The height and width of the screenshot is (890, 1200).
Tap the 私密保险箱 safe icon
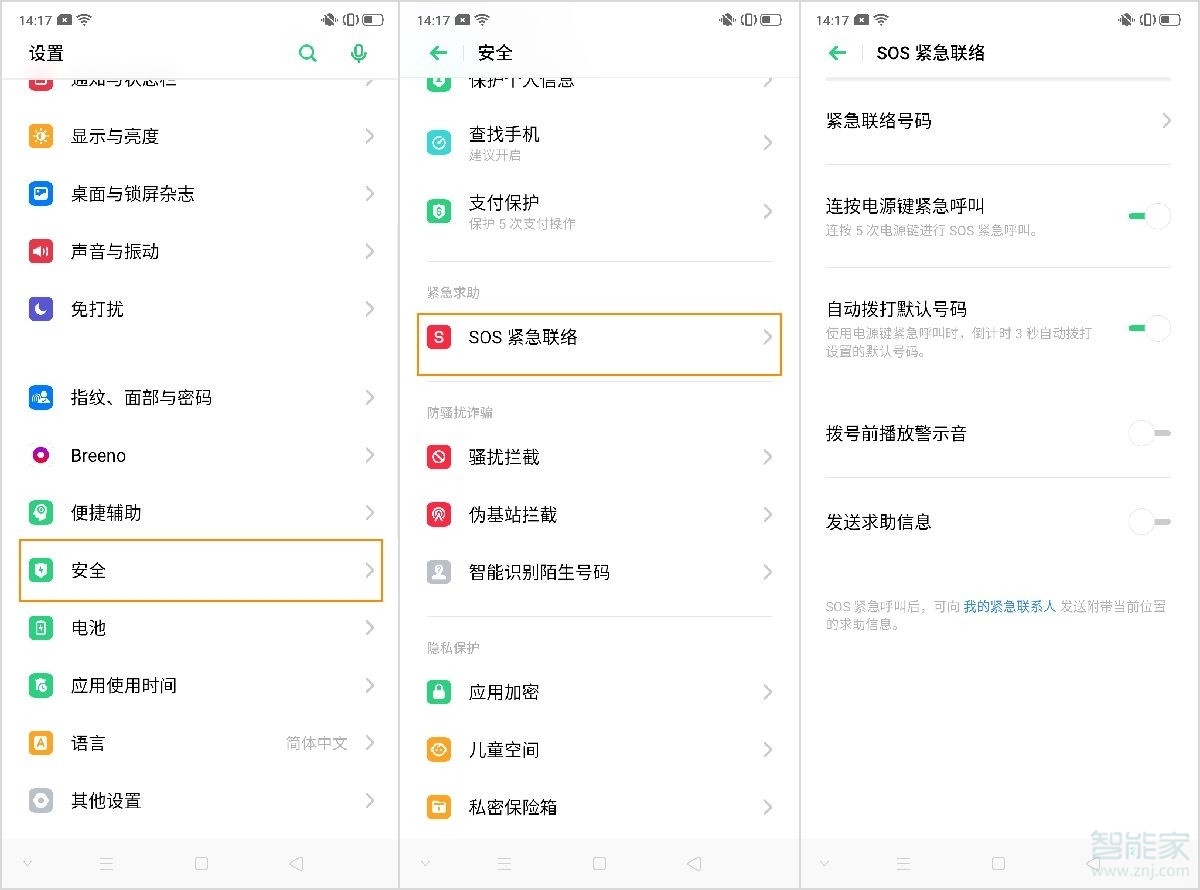(438, 807)
